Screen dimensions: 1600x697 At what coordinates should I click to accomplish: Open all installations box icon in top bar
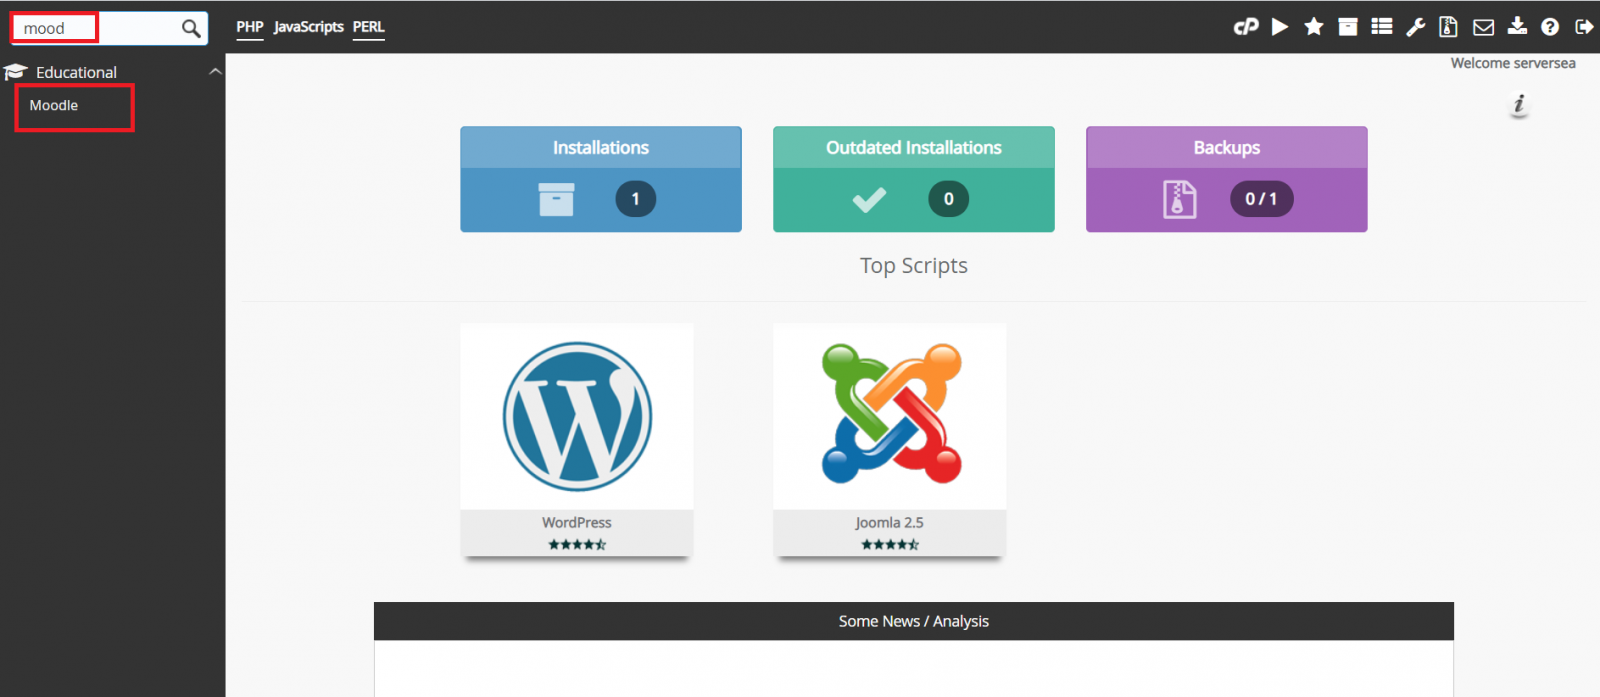point(1348,27)
